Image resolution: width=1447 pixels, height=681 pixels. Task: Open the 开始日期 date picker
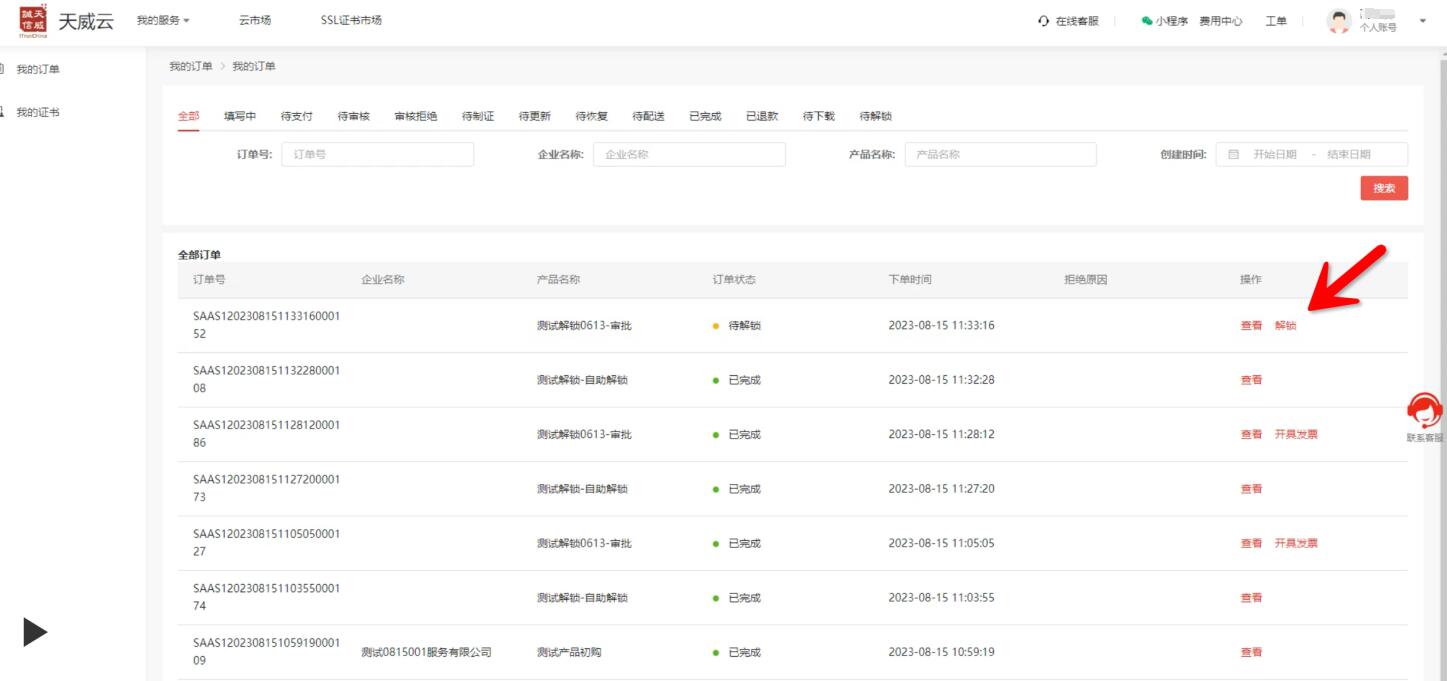pyautogui.click(x=1274, y=155)
